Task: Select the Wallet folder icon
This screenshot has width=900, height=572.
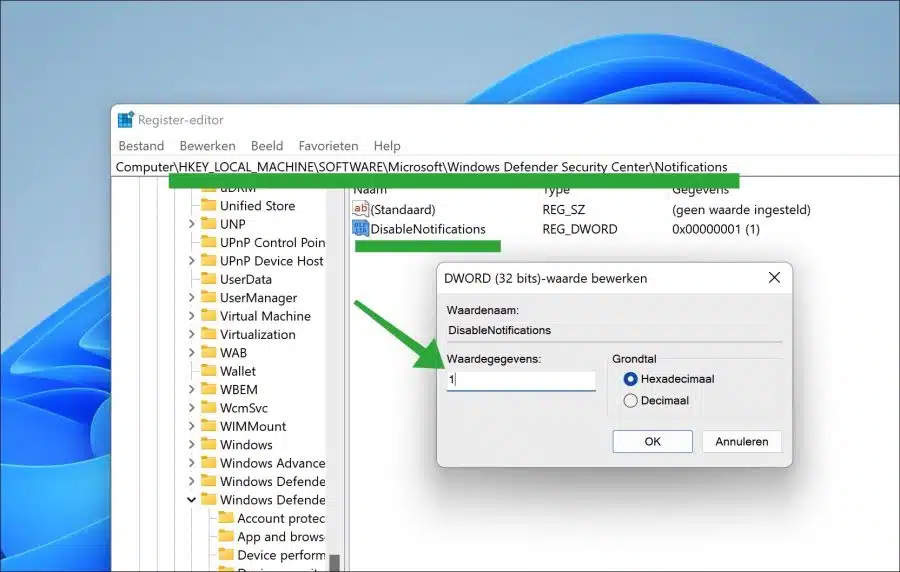Action: coord(209,370)
